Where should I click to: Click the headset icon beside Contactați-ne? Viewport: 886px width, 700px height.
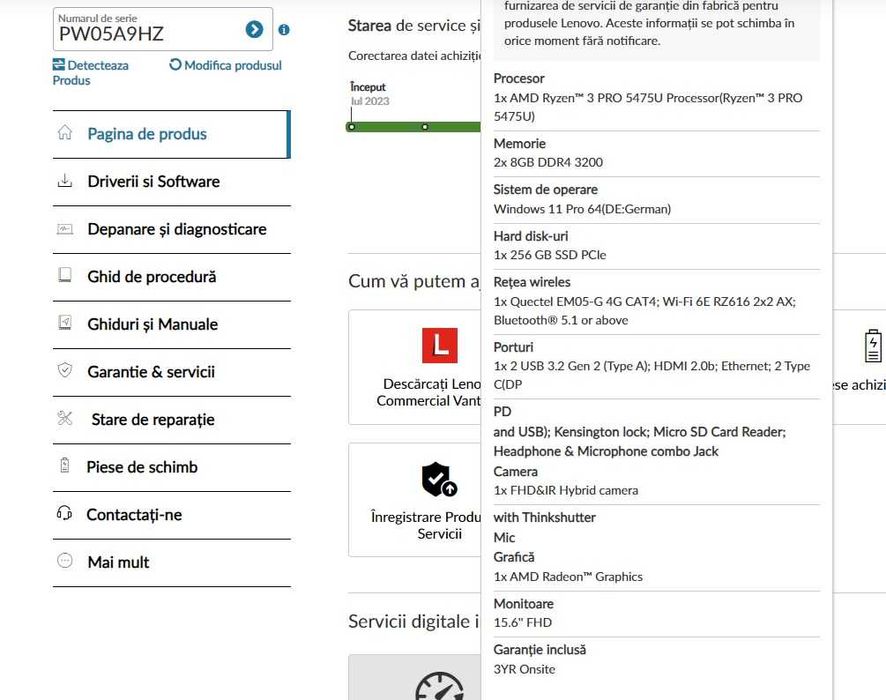[x=65, y=514]
